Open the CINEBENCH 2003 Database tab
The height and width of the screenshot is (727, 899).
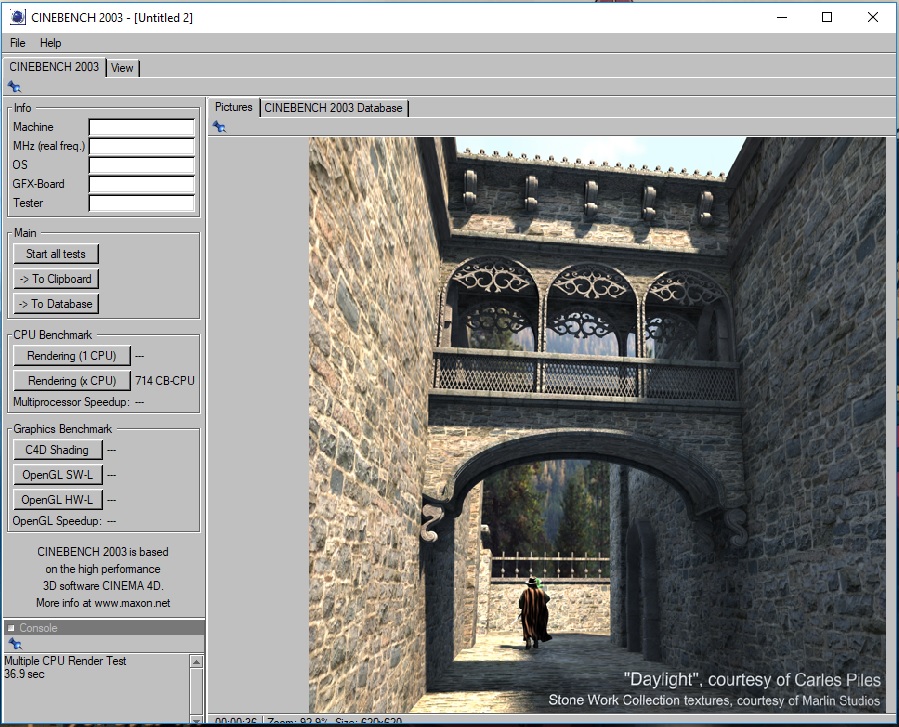(x=334, y=108)
